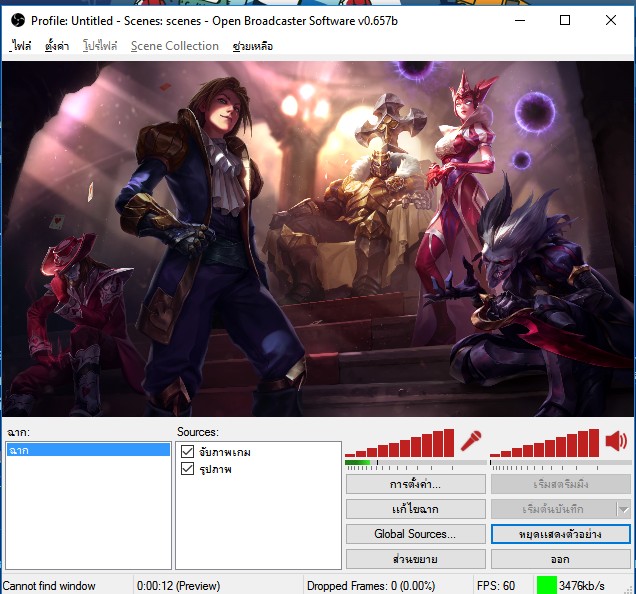Click the หยุดแสดงตัวอย่าง button
The image size is (636, 594).
pos(560,534)
